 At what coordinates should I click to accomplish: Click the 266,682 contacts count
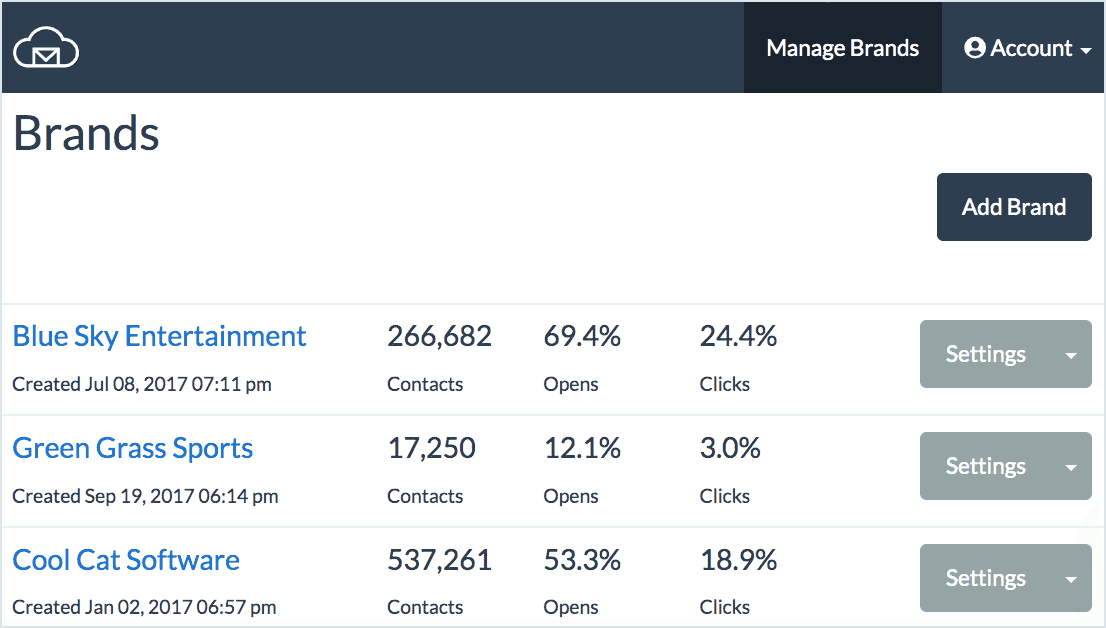(439, 337)
